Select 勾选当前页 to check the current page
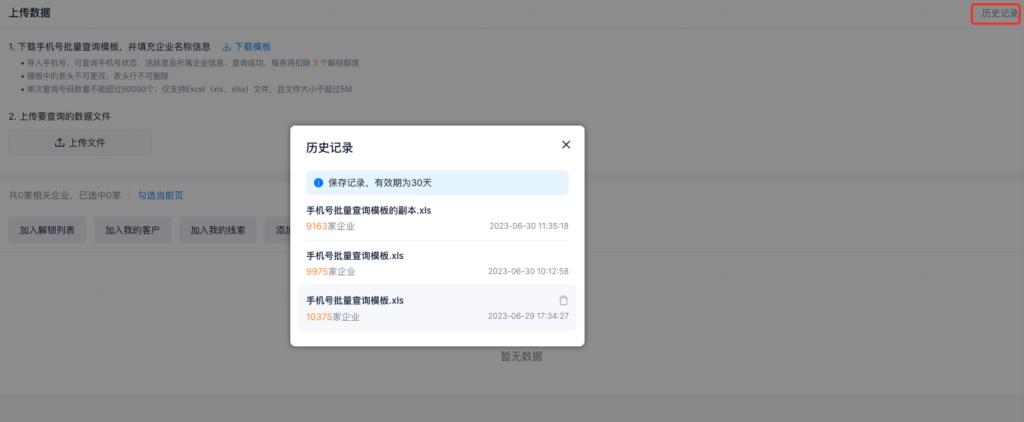 [x=160, y=195]
